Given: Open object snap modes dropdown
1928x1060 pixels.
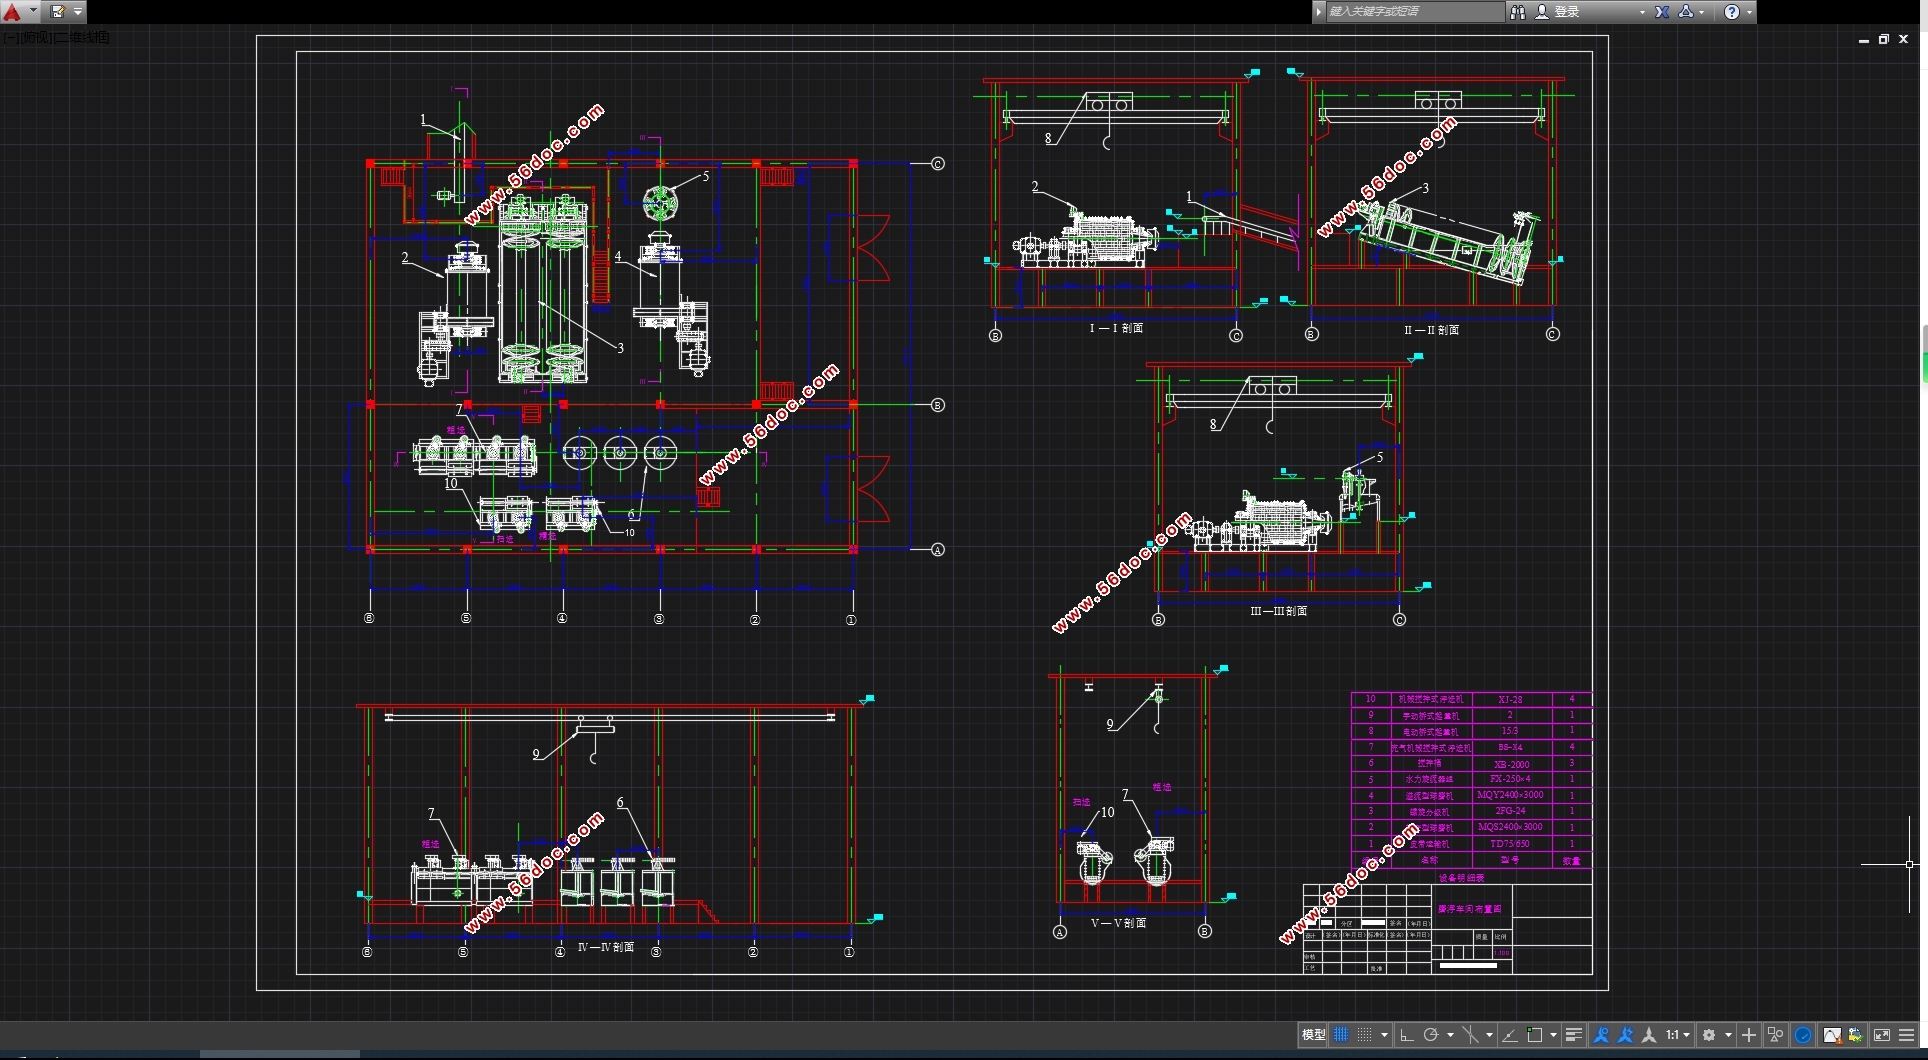Looking at the screenshot, I should tap(1553, 1035).
